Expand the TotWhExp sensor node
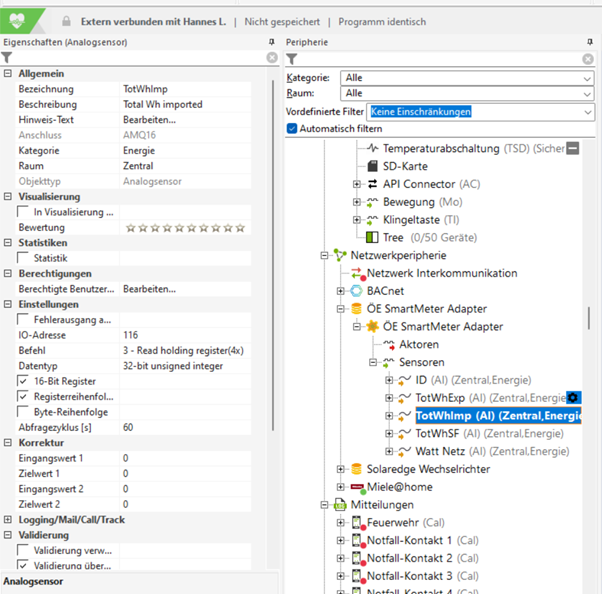Viewport: 602px width, 594px height. (x=389, y=398)
